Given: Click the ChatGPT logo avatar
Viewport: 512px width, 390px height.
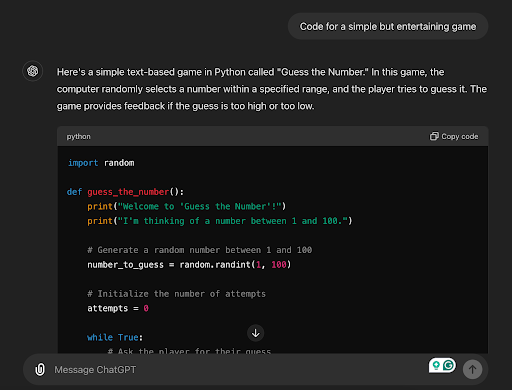Looking at the screenshot, I should [33, 71].
